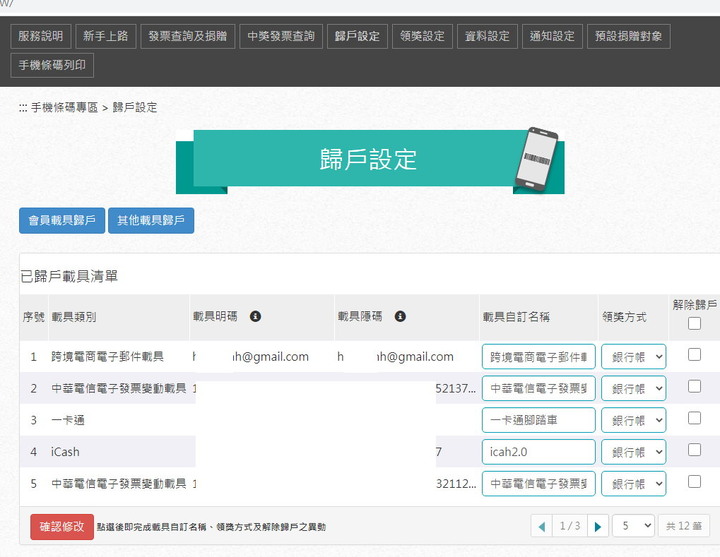This screenshot has width=720, height=557.
Task: Click info icon beside 載具隱碼 header
Action: [400, 316]
